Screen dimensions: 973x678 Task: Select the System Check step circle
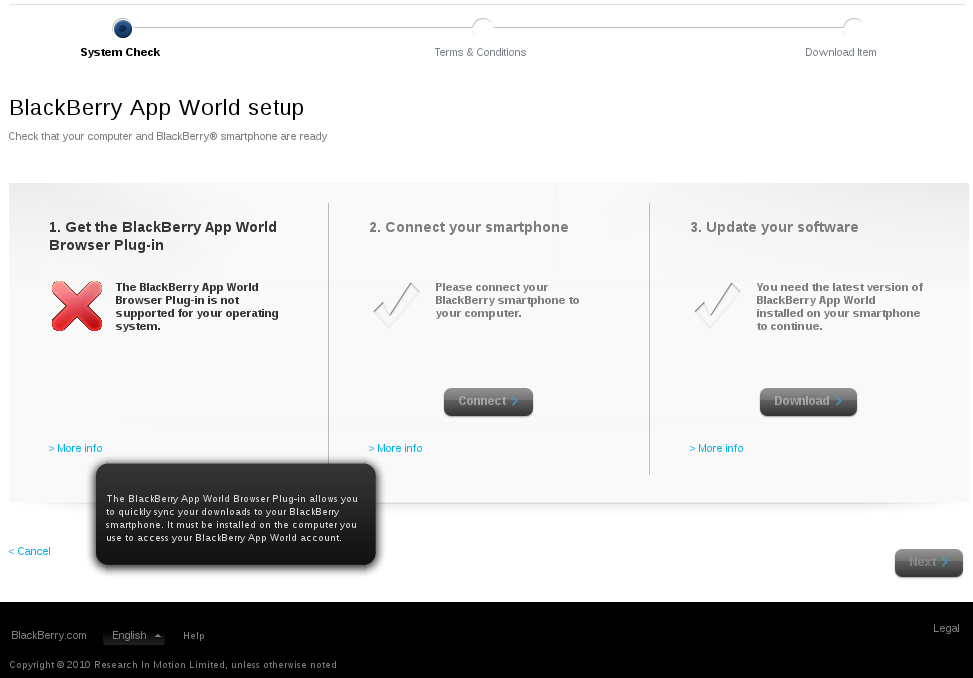(x=122, y=28)
